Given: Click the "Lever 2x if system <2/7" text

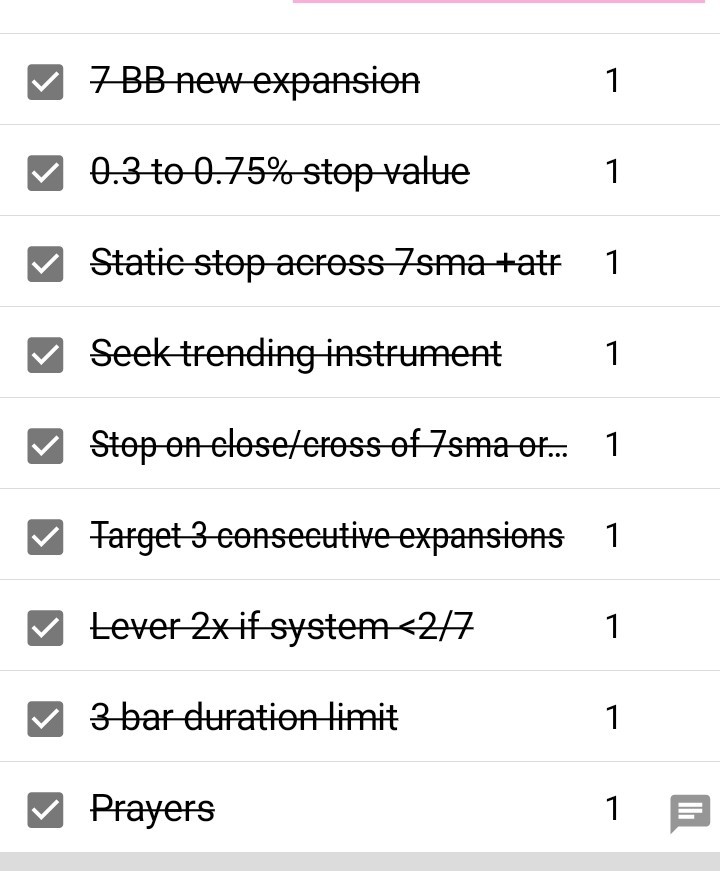Looking at the screenshot, I should tap(282, 627).
